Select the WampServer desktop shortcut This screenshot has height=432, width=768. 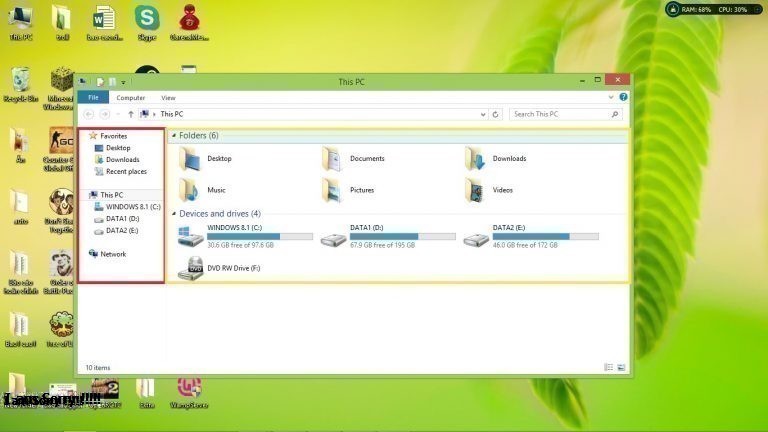click(x=189, y=393)
